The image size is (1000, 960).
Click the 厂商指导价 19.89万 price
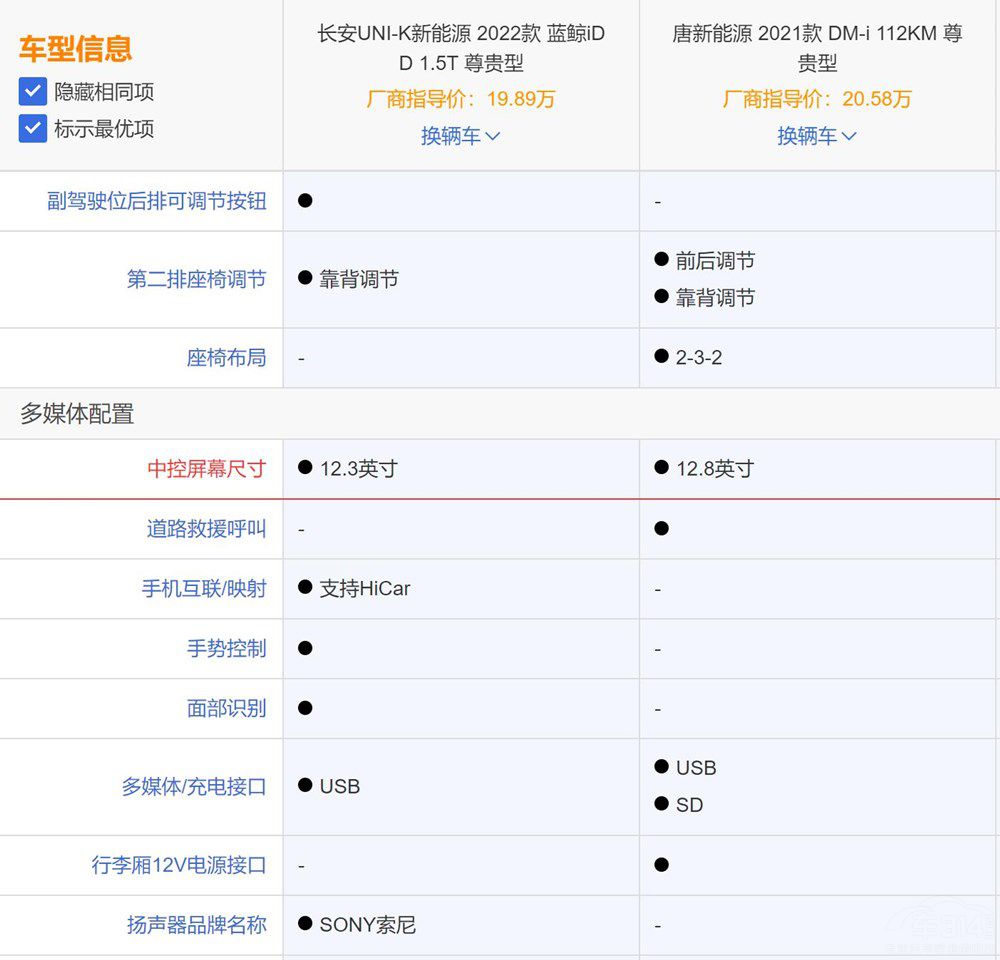pos(461,99)
